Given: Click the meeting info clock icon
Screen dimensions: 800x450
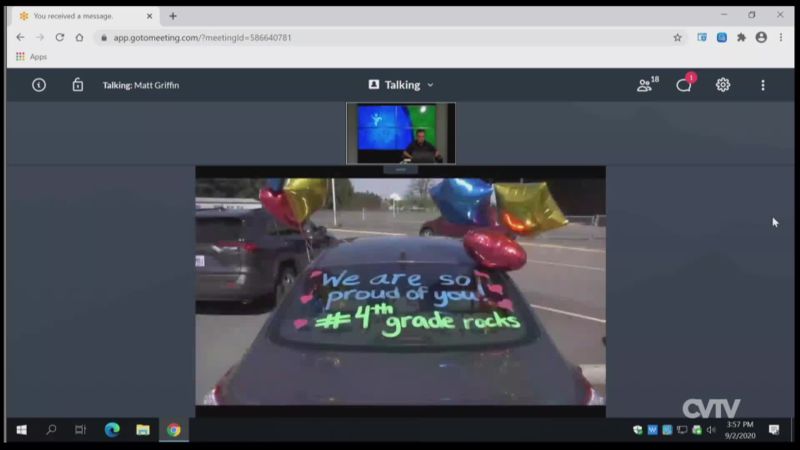Looking at the screenshot, I should pyautogui.click(x=39, y=85).
